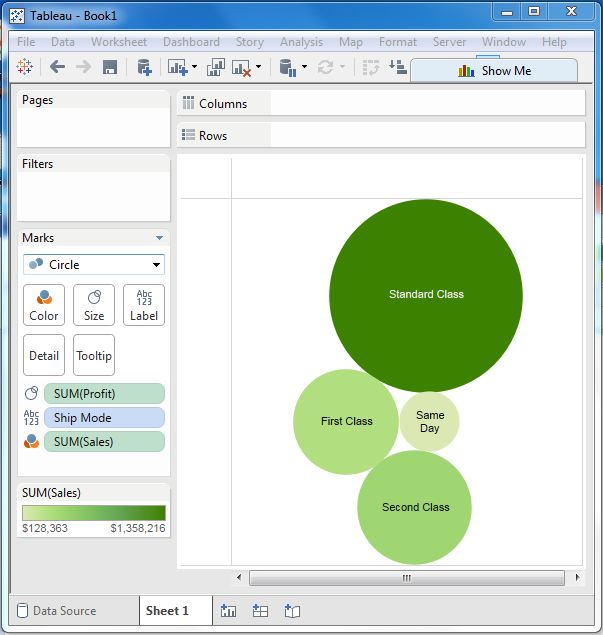Open the clear sheet dropdown arrow
This screenshot has width=603, height=635.
coord(258,68)
